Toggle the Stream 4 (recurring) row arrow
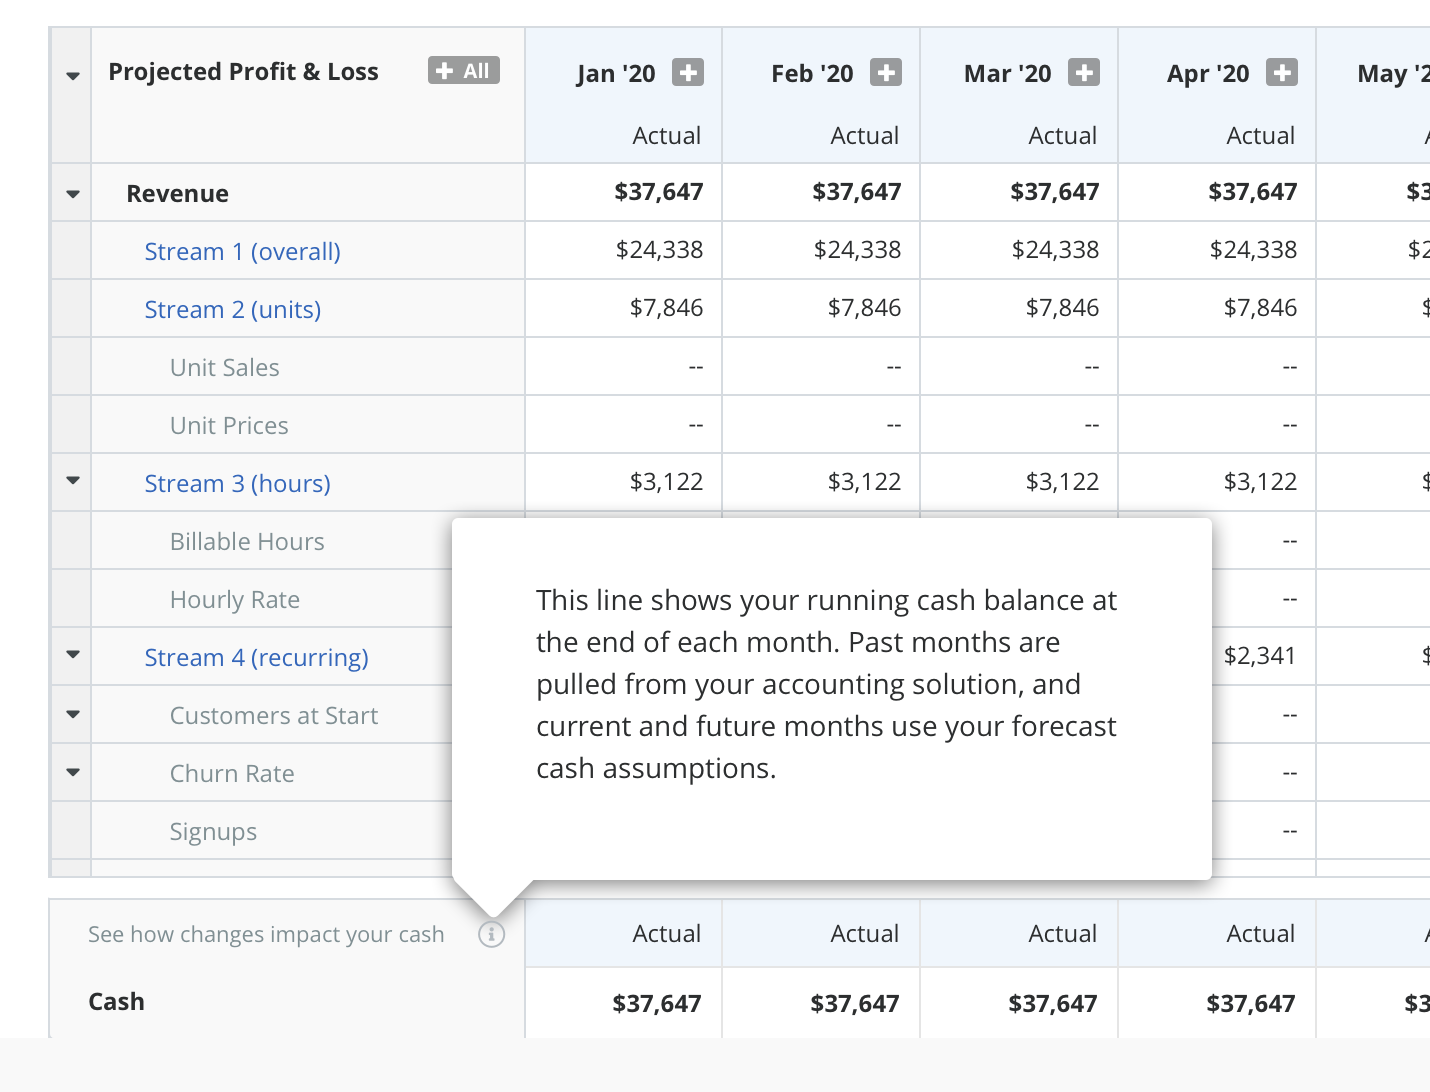 (72, 654)
